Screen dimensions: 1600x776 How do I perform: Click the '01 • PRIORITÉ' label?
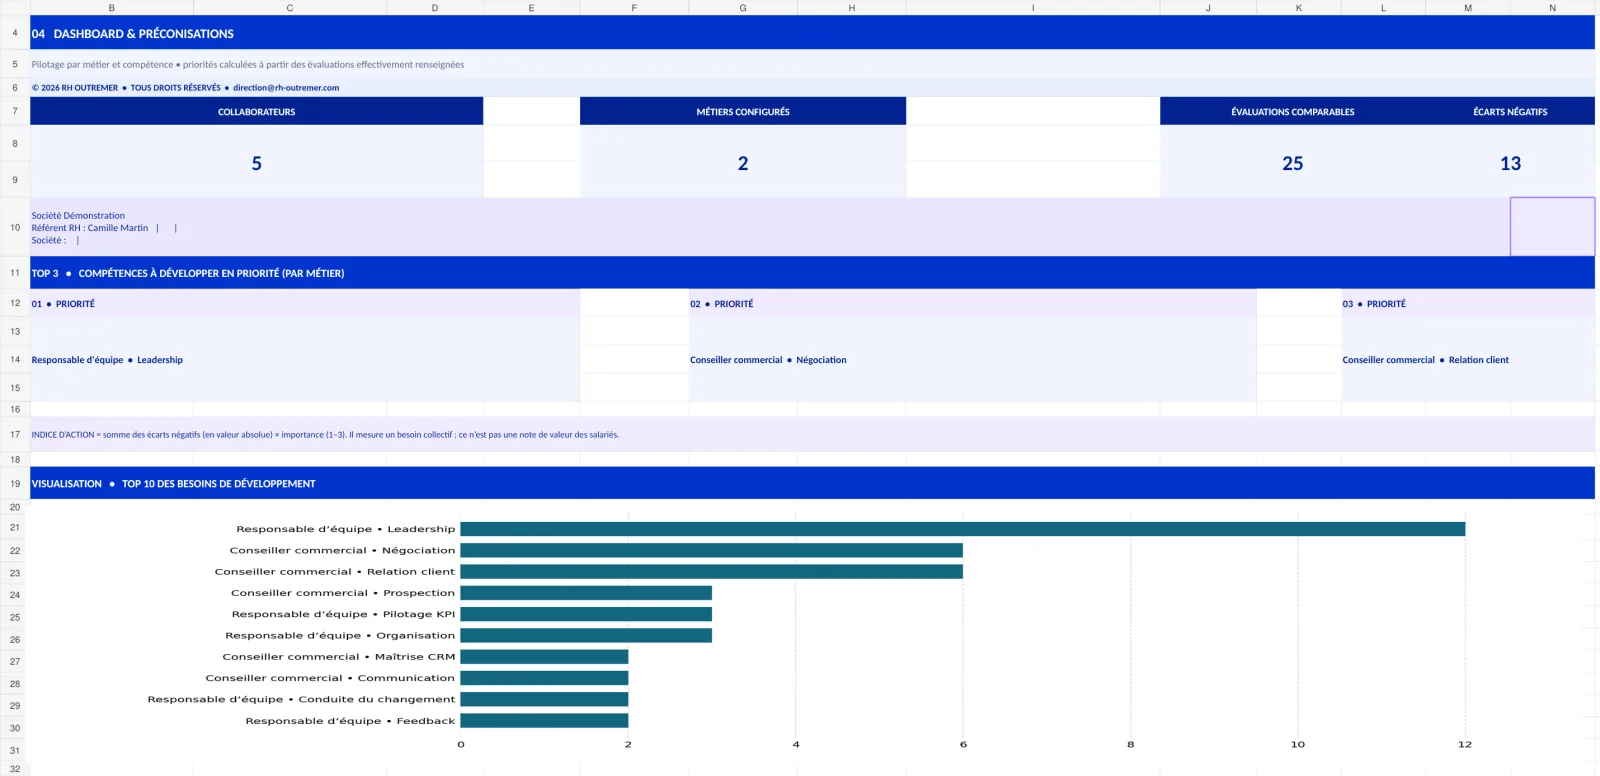(63, 304)
